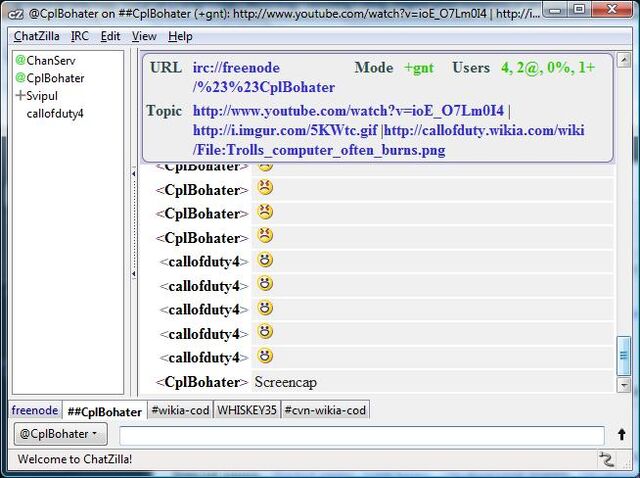Screen dimensions: 640x478
Task: Switch to the ##CplBohater tab
Action: 104,411
